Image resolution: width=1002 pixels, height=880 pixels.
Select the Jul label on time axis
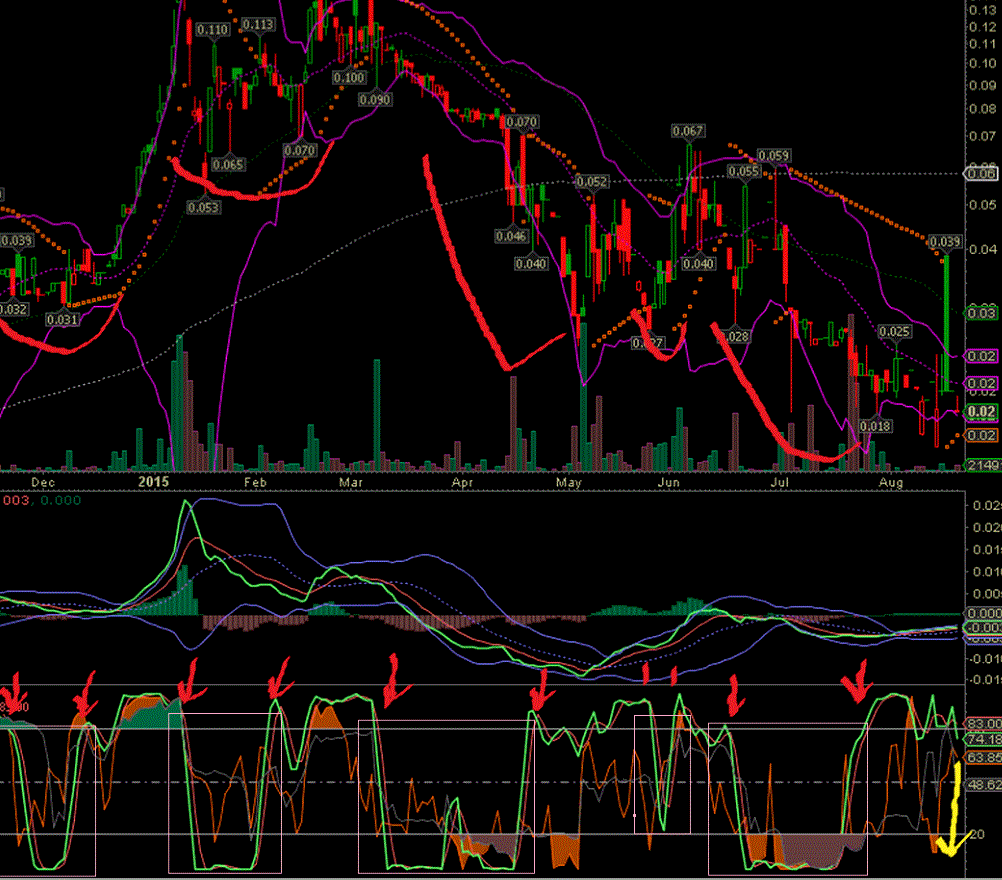pyautogui.click(x=780, y=482)
